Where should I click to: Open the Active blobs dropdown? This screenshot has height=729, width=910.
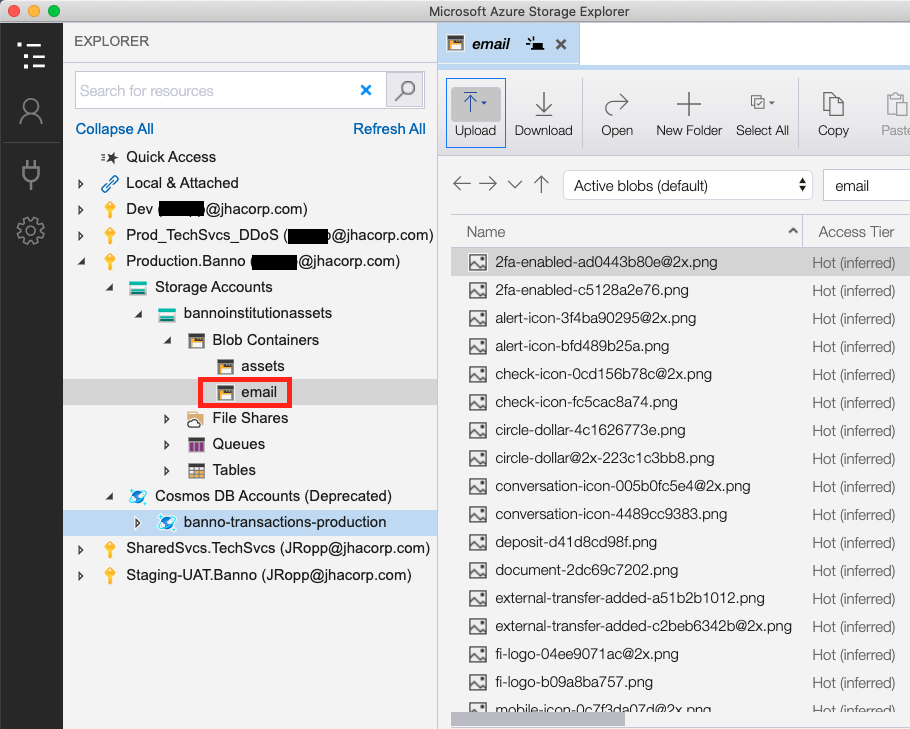[688, 185]
